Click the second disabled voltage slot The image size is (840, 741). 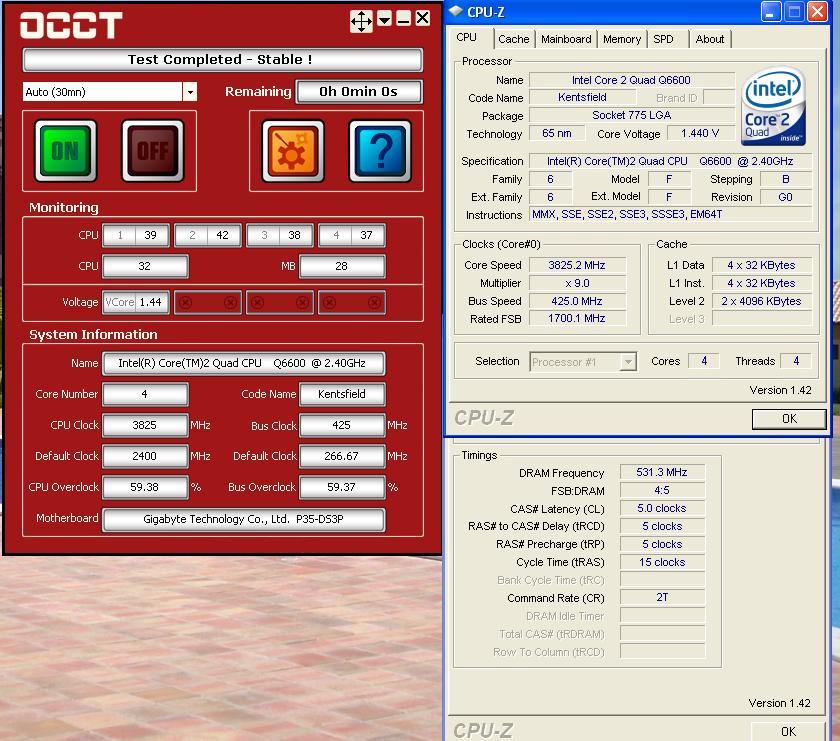[x=208, y=303]
